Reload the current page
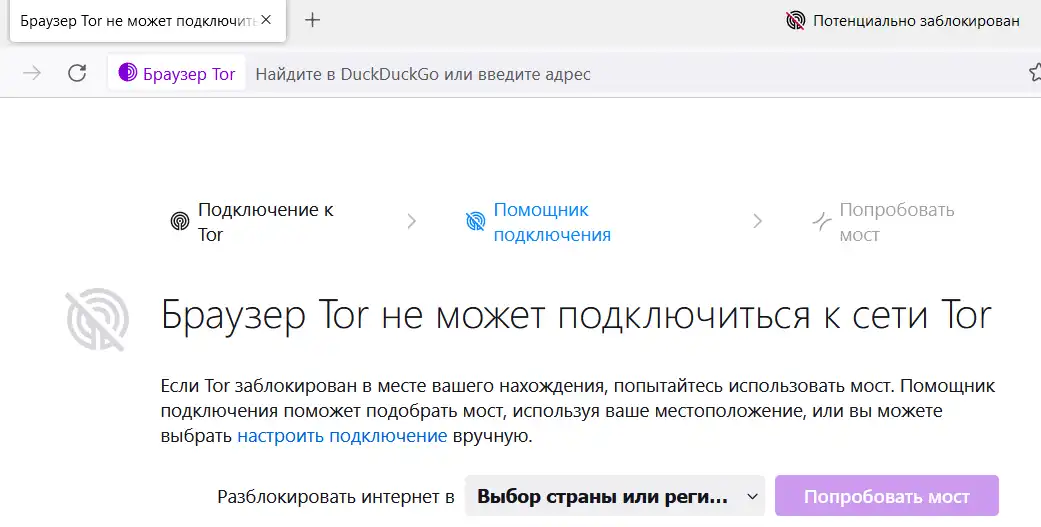Screen dimensions: 1041x527 pyautogui.click(x=77, y=73)
